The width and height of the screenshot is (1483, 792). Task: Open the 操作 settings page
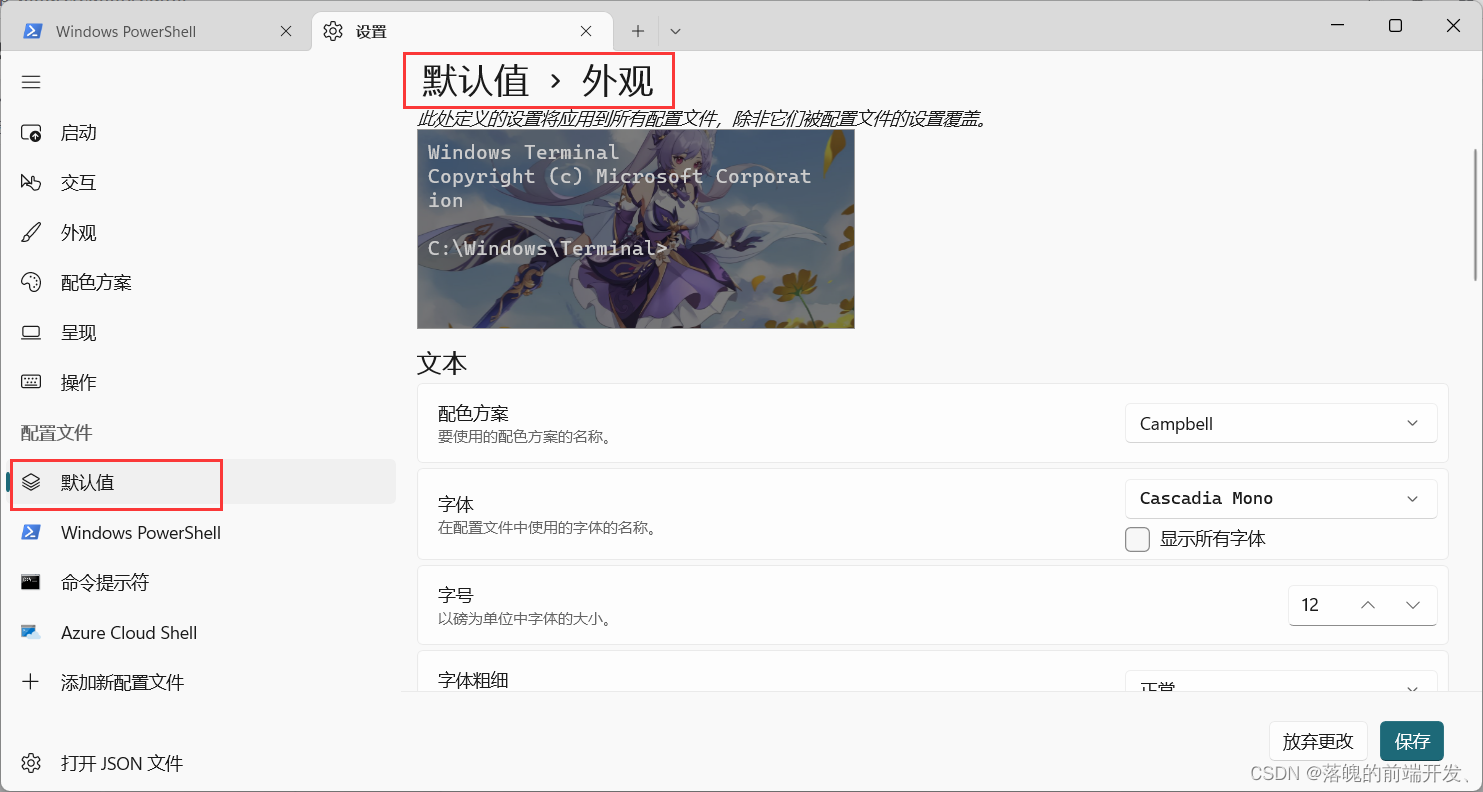[x=200, y=383]
